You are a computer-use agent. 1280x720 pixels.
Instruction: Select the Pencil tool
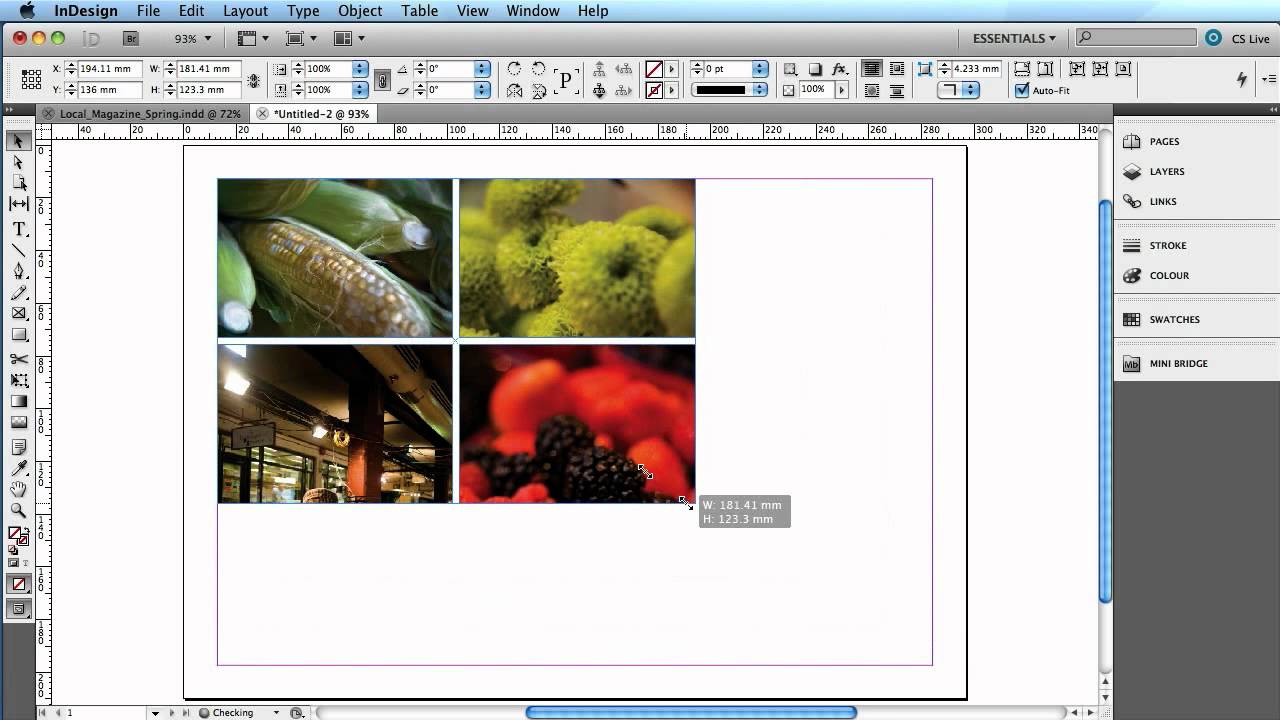tap(19, 292)
